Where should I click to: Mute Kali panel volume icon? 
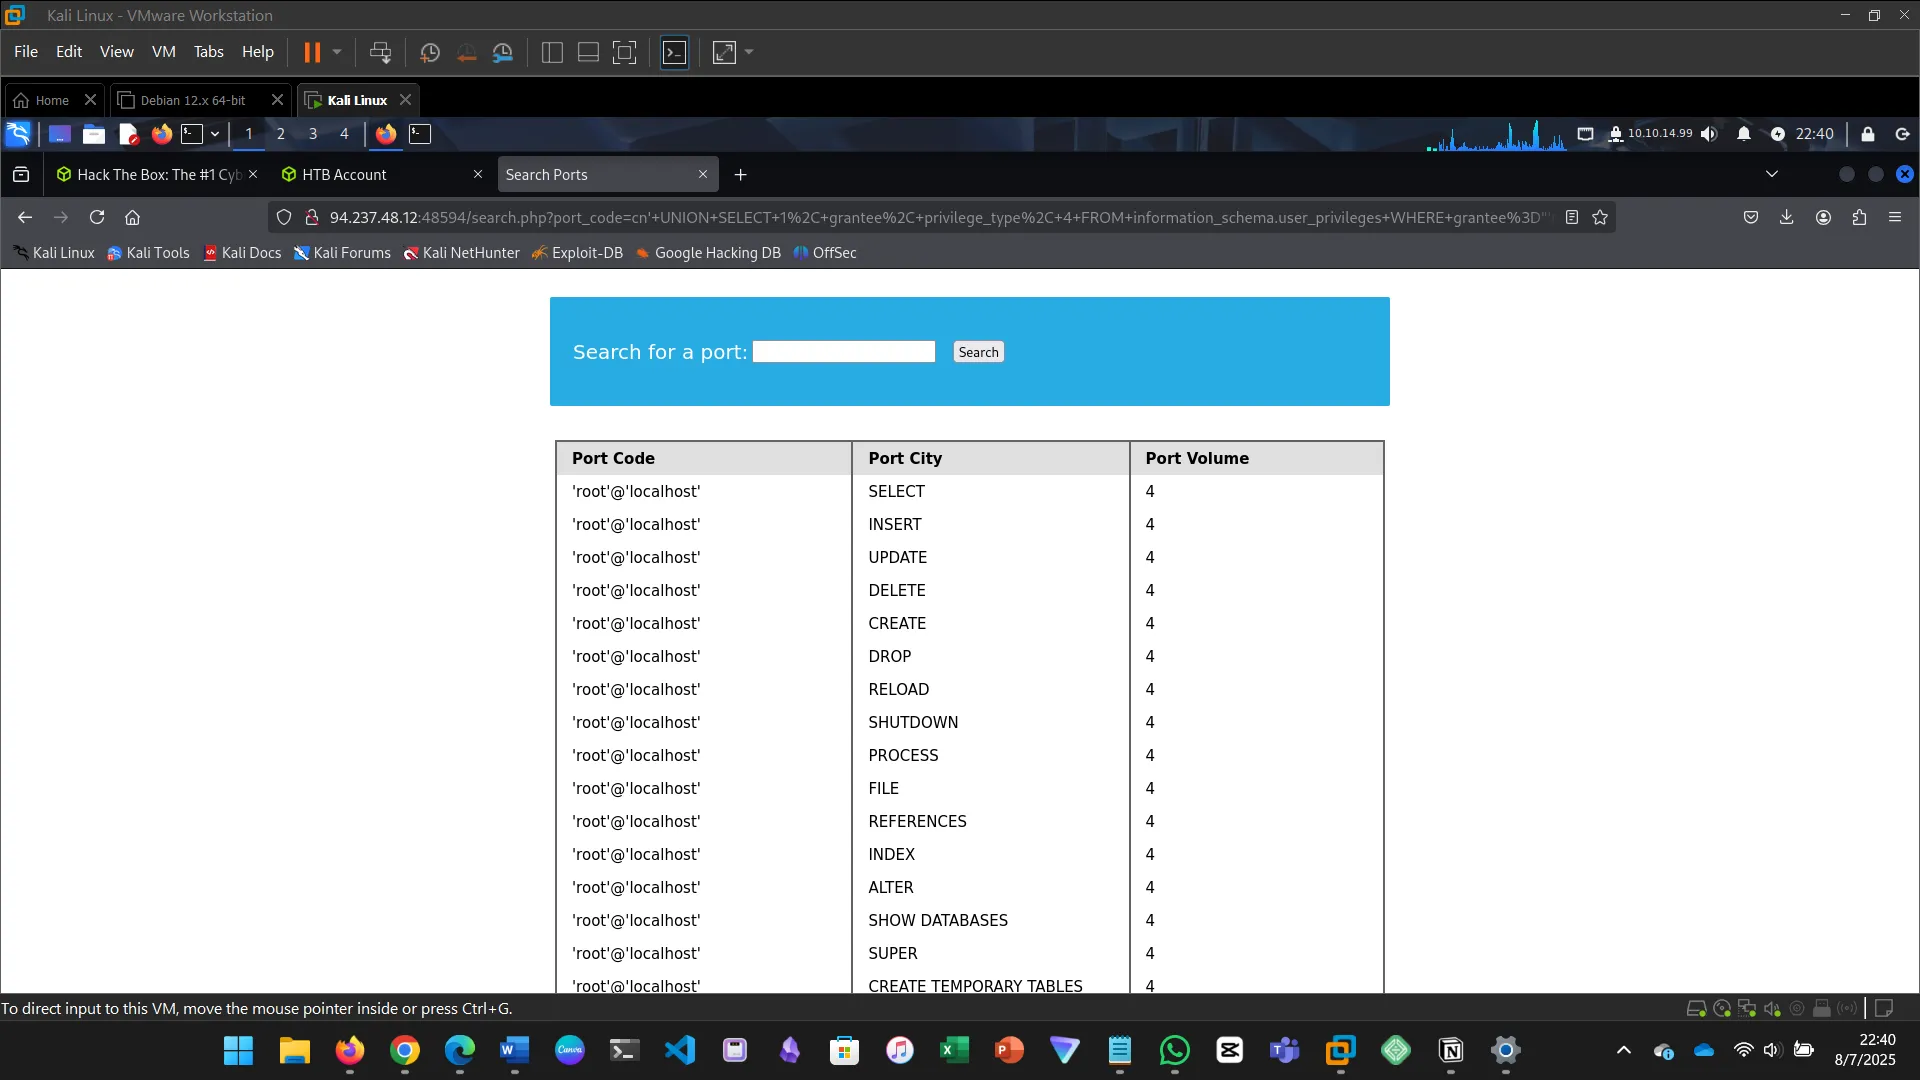click(x=1709, y=134)
